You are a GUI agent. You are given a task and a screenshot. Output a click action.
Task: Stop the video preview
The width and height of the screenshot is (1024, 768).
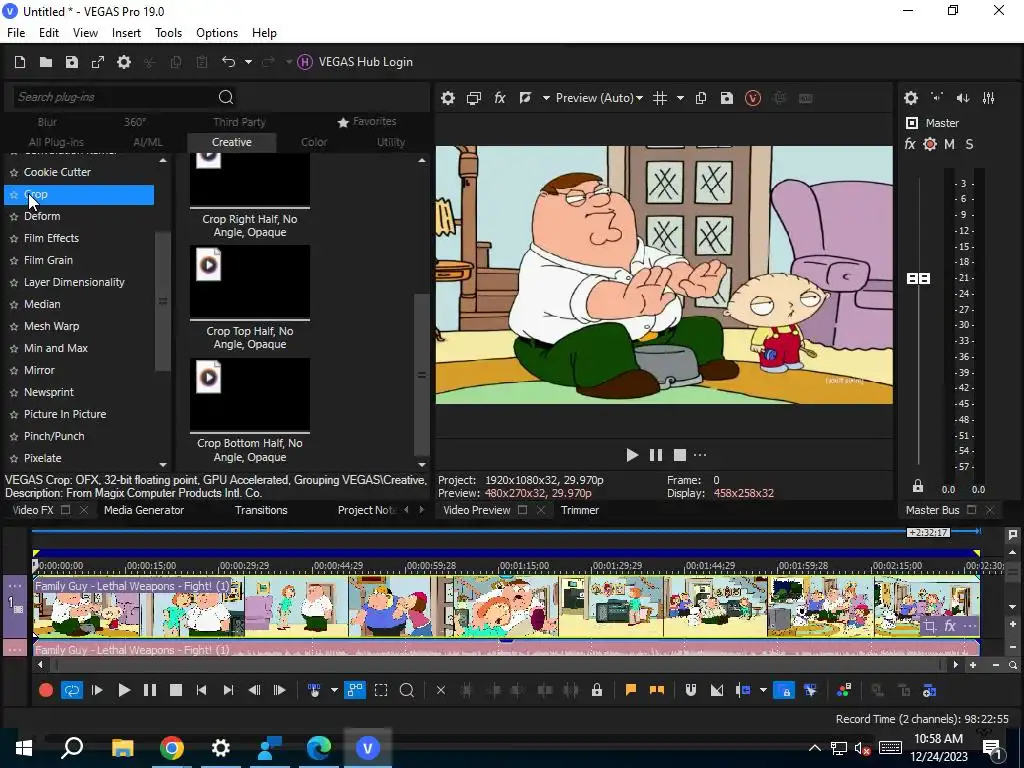tap(680, 455)
